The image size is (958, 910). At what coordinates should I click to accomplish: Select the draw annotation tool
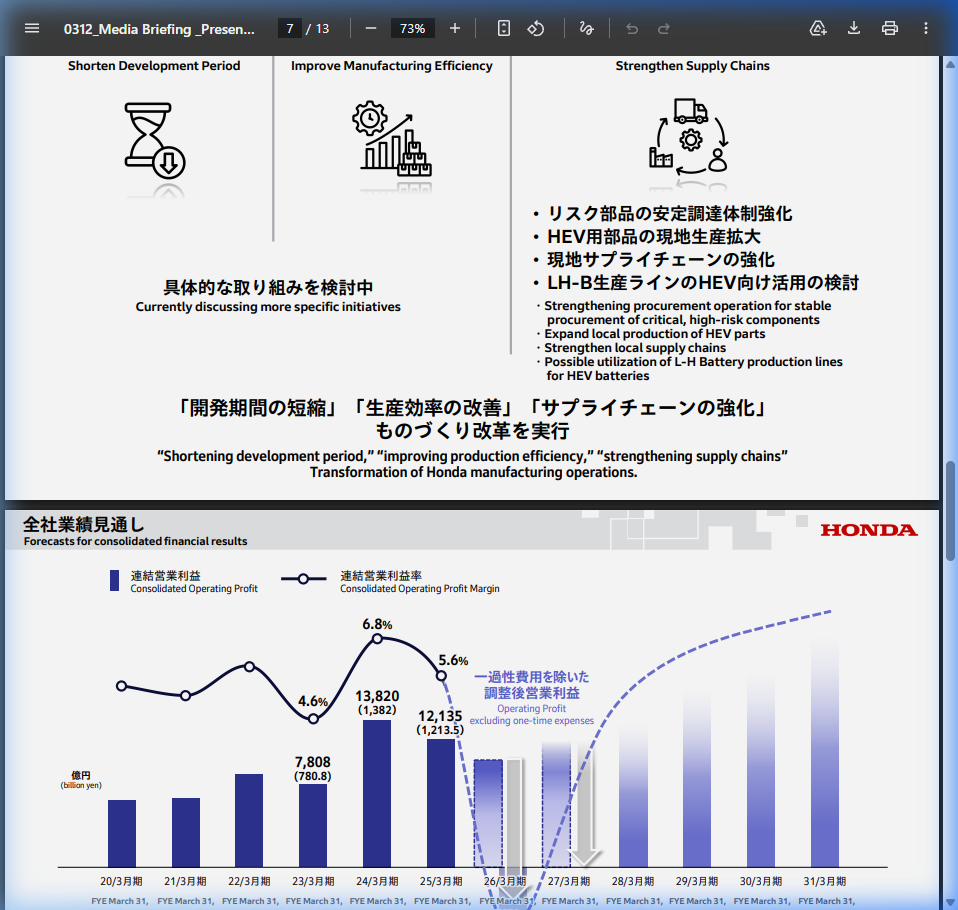coord(587,28)
